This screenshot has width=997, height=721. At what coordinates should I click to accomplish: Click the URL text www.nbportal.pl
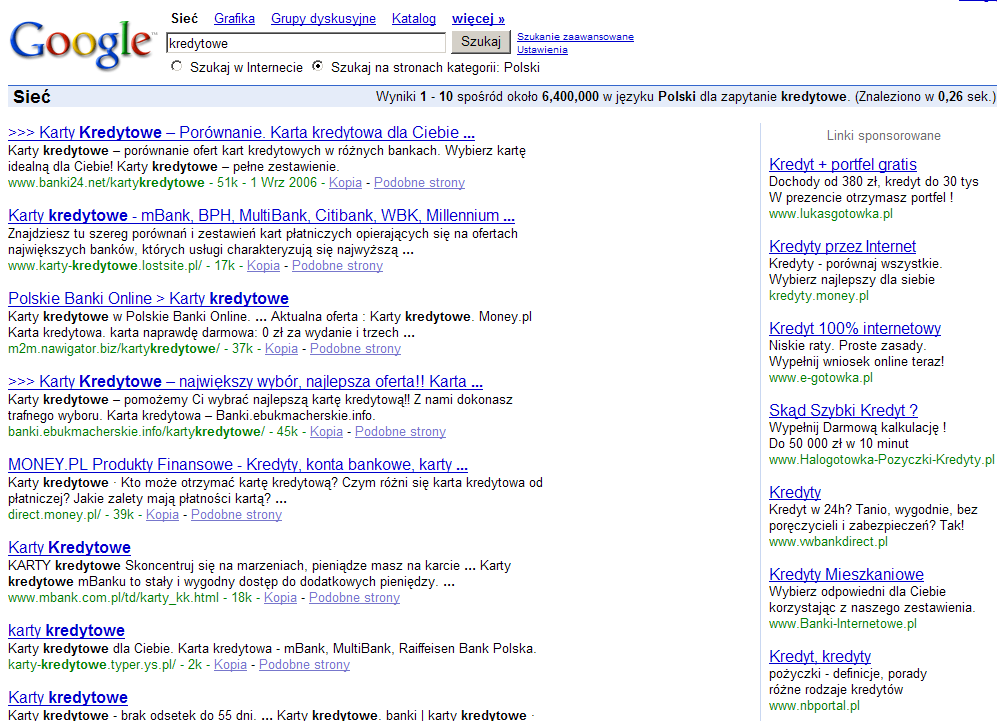814,706
